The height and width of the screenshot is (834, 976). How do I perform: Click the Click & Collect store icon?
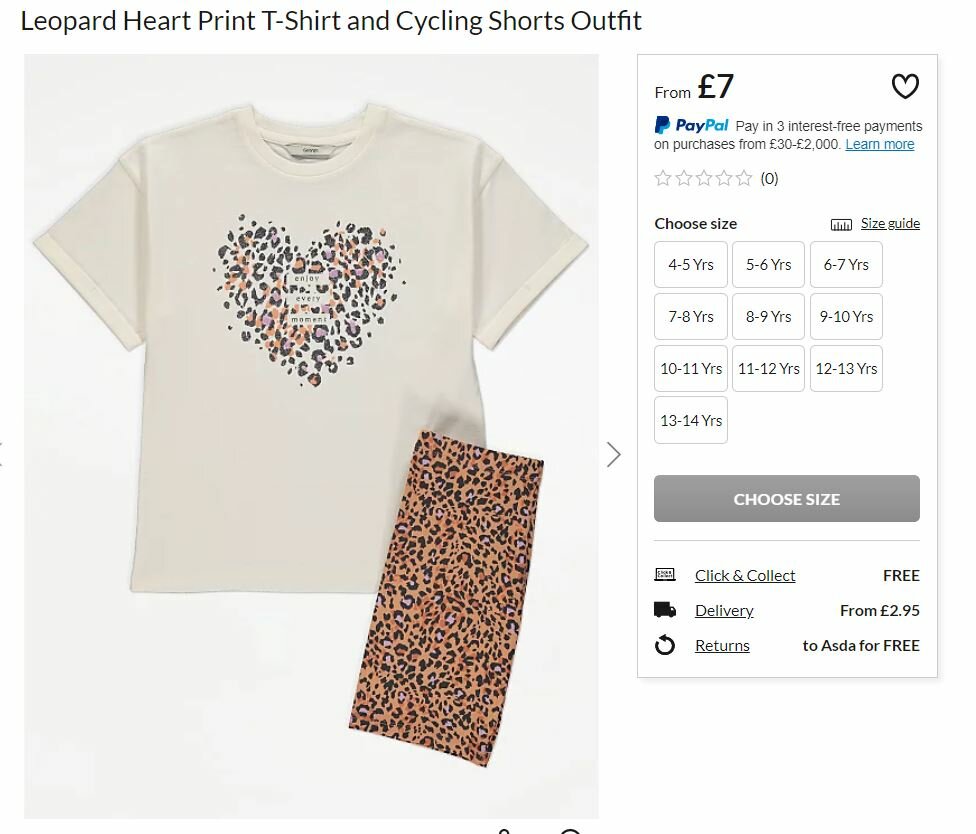tap(665, 575)
